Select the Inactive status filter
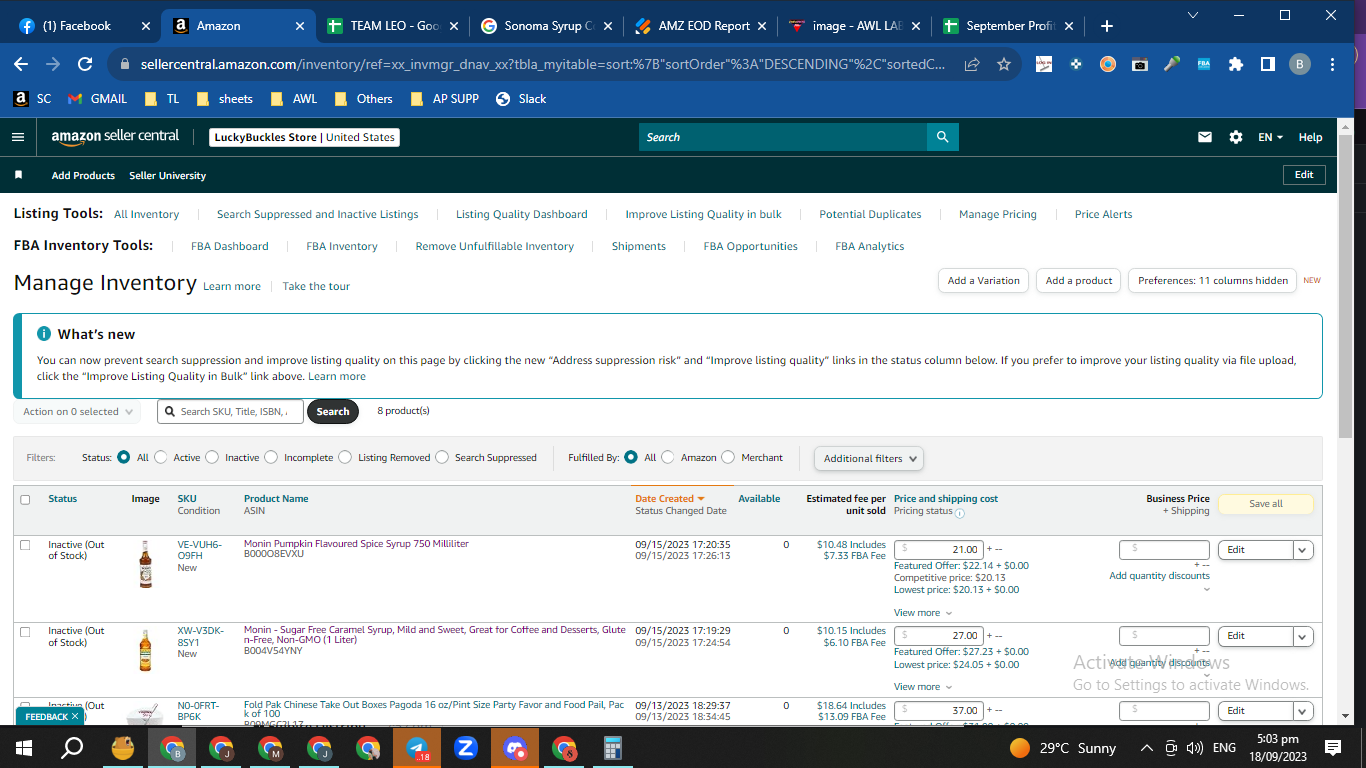This screenshot has width=1366, height=768. tap(212, 457)
